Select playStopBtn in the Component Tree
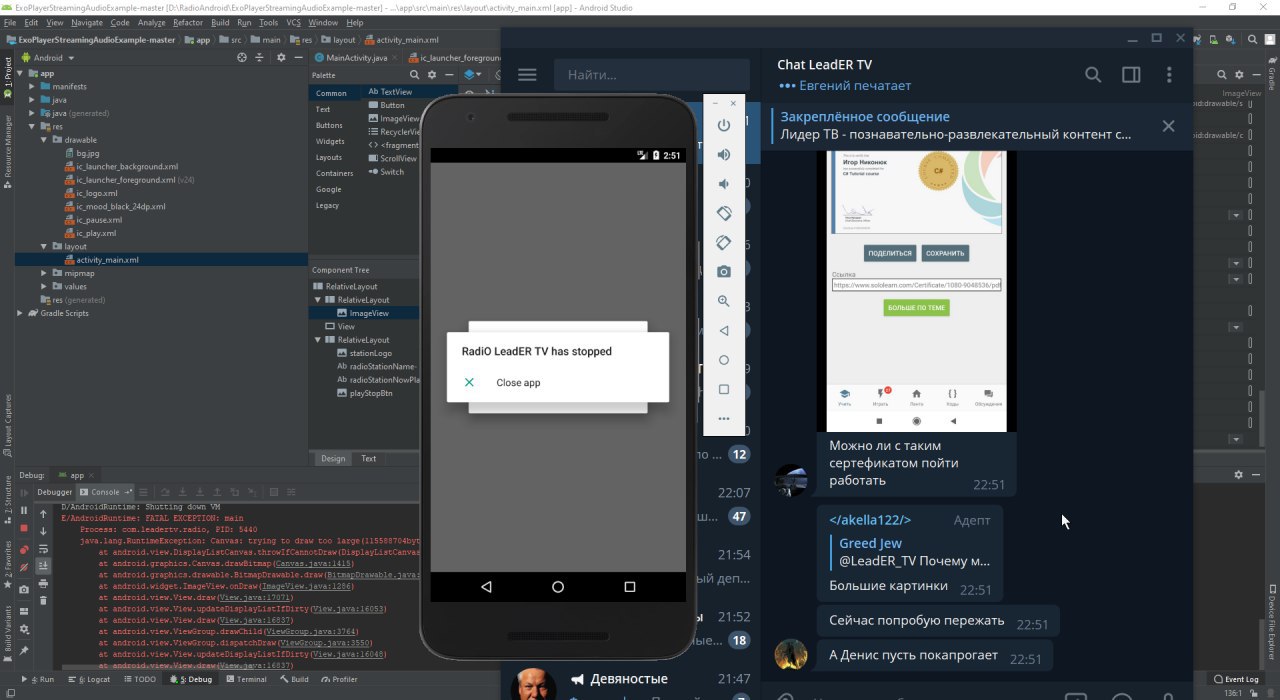 (371, 393)
